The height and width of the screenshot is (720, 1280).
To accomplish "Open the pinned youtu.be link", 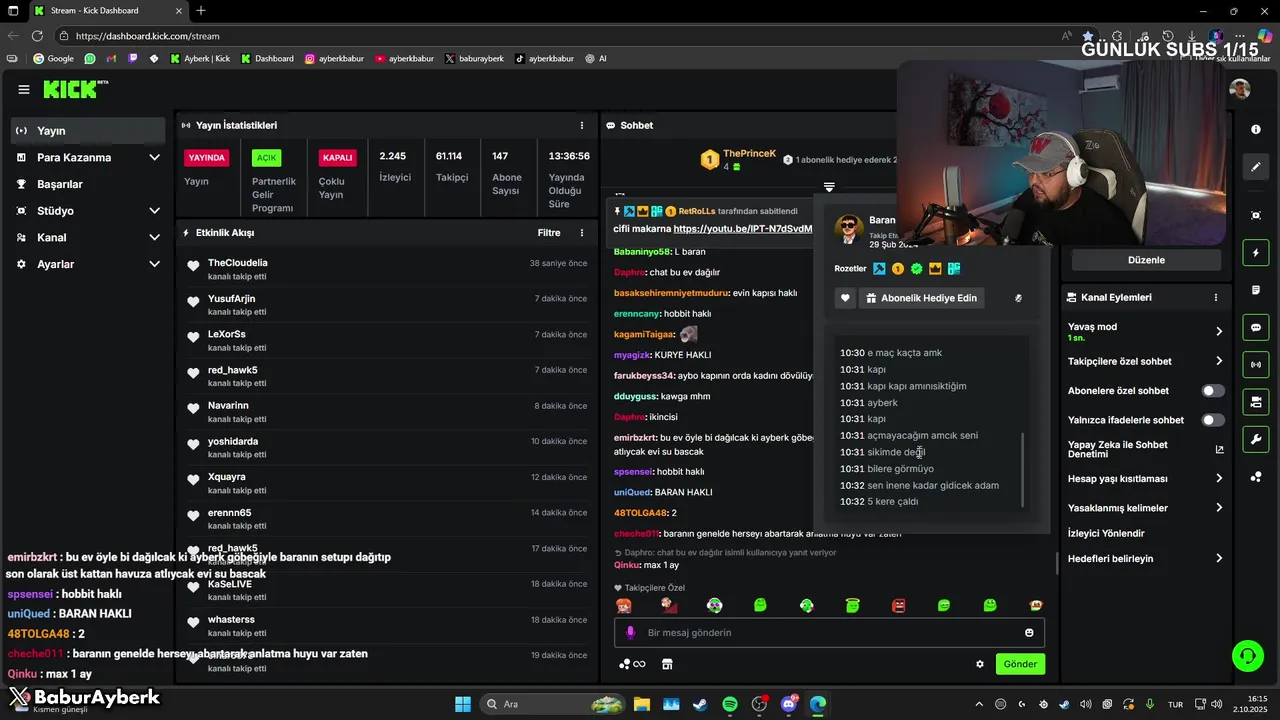I will click(743, 229).
